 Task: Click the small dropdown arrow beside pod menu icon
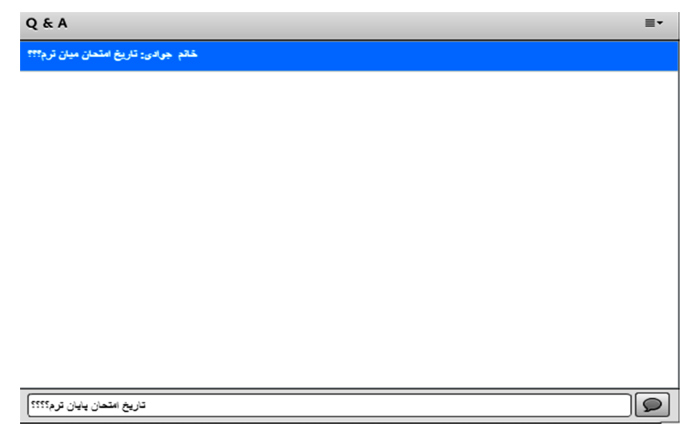tap(660, 23)
